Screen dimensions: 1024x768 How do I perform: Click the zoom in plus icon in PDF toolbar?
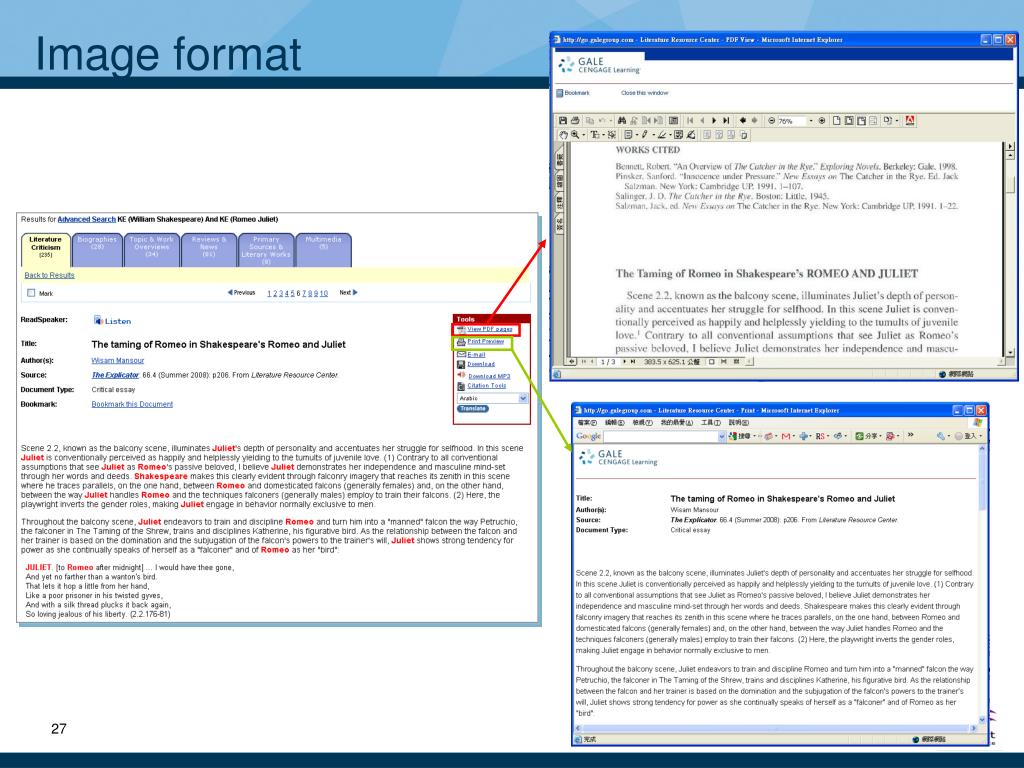822,120
